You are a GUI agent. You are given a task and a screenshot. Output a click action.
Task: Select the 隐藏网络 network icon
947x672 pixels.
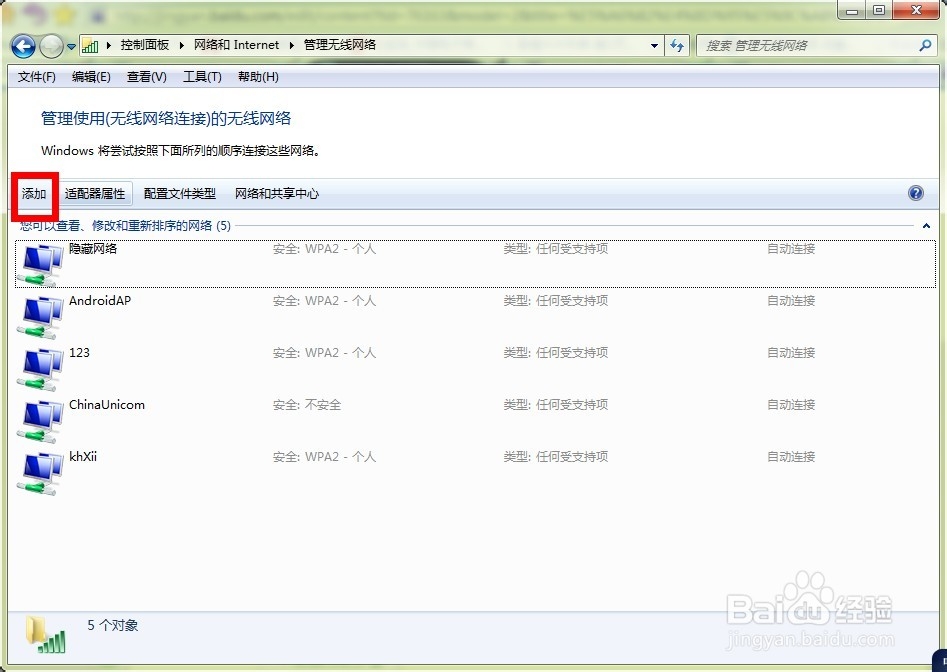(38, 262)
